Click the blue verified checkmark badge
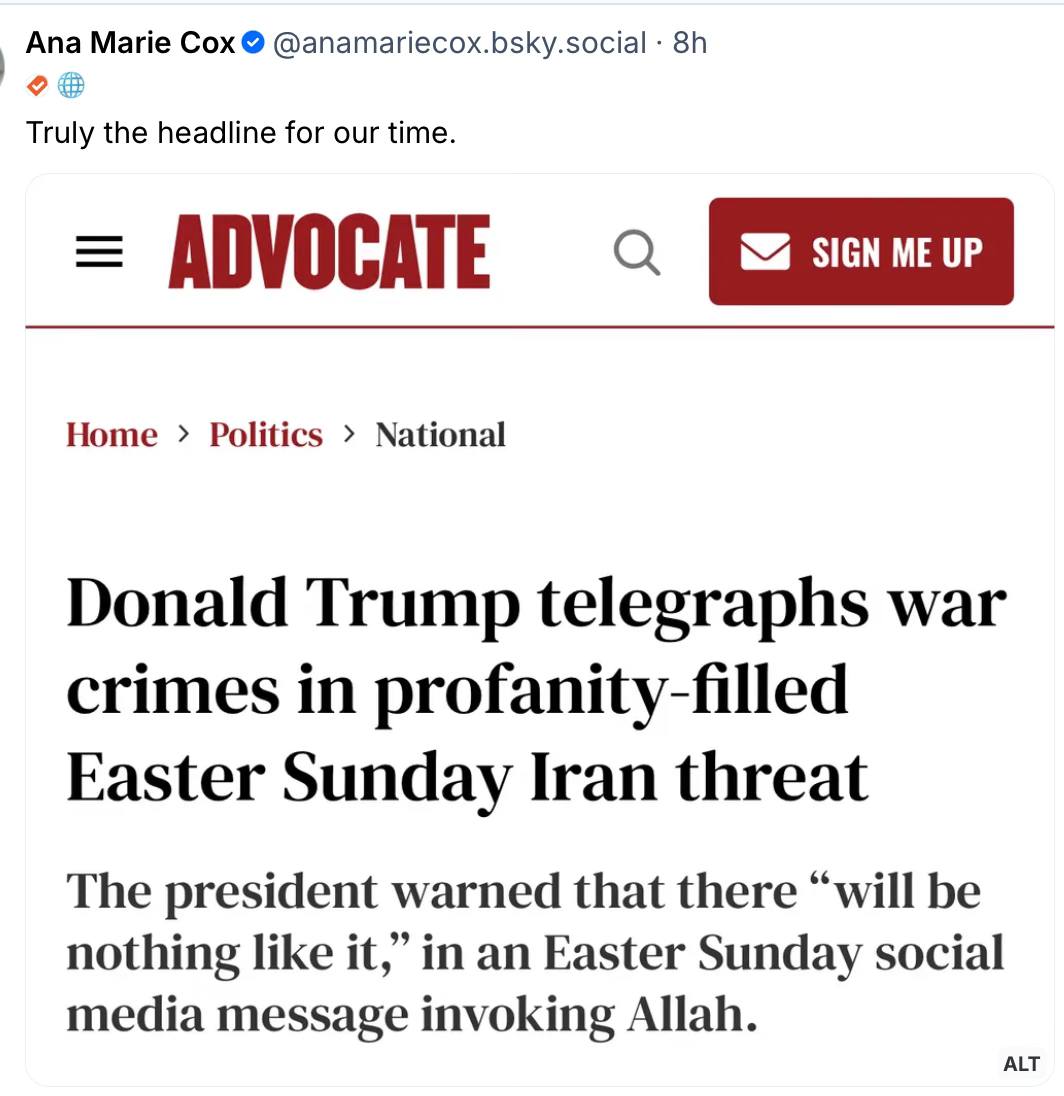Screen dimensions: 1064x1096 254,43
